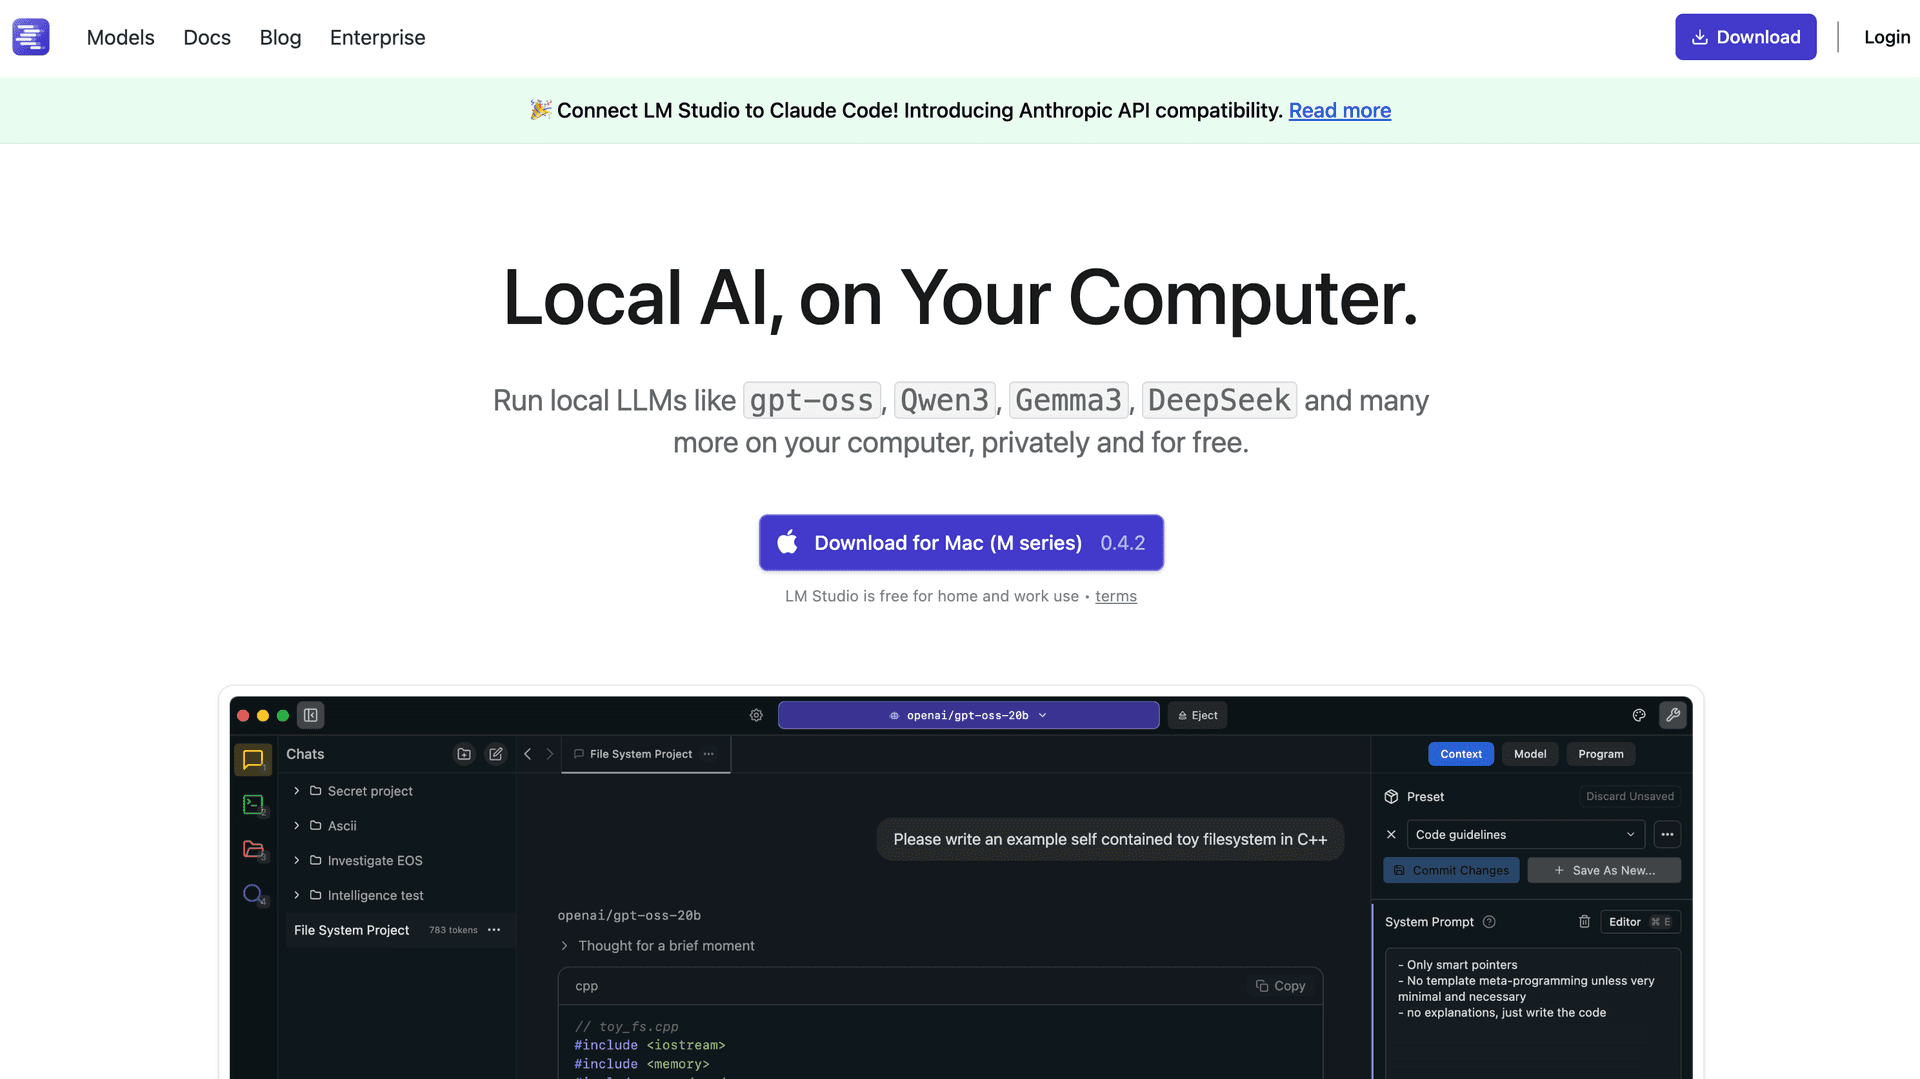Screen dimensions: 1920x1079
Task: Click the LM Studio logo in the header
Action: (x=31, y=37)
